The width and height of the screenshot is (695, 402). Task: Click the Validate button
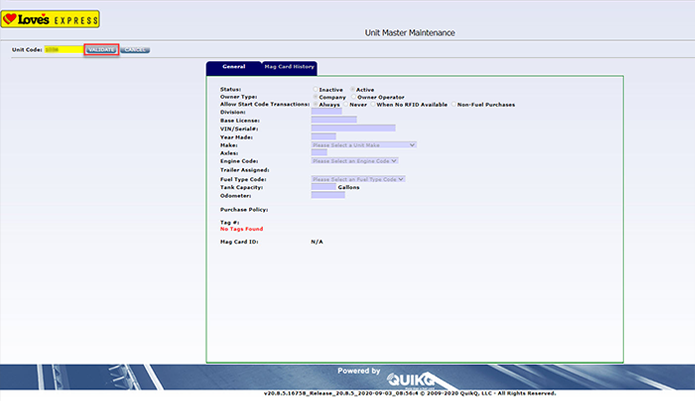[x=102, y=50]
